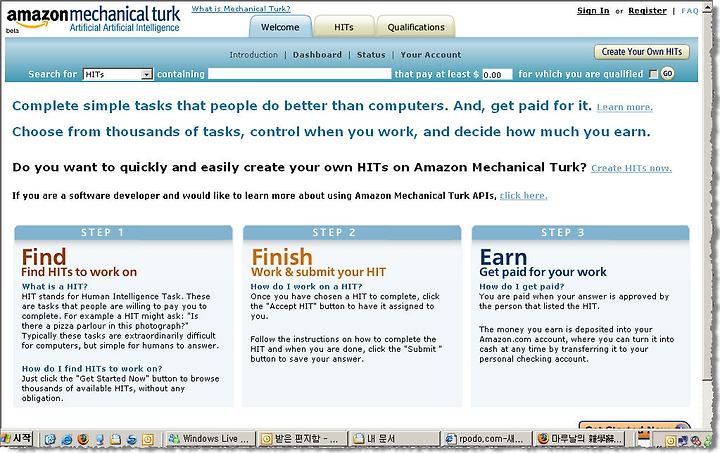This screenshot has height=453, width=720.
Task: Launch Firefox from the quick launch bar
Action: (x=83, y=440)
